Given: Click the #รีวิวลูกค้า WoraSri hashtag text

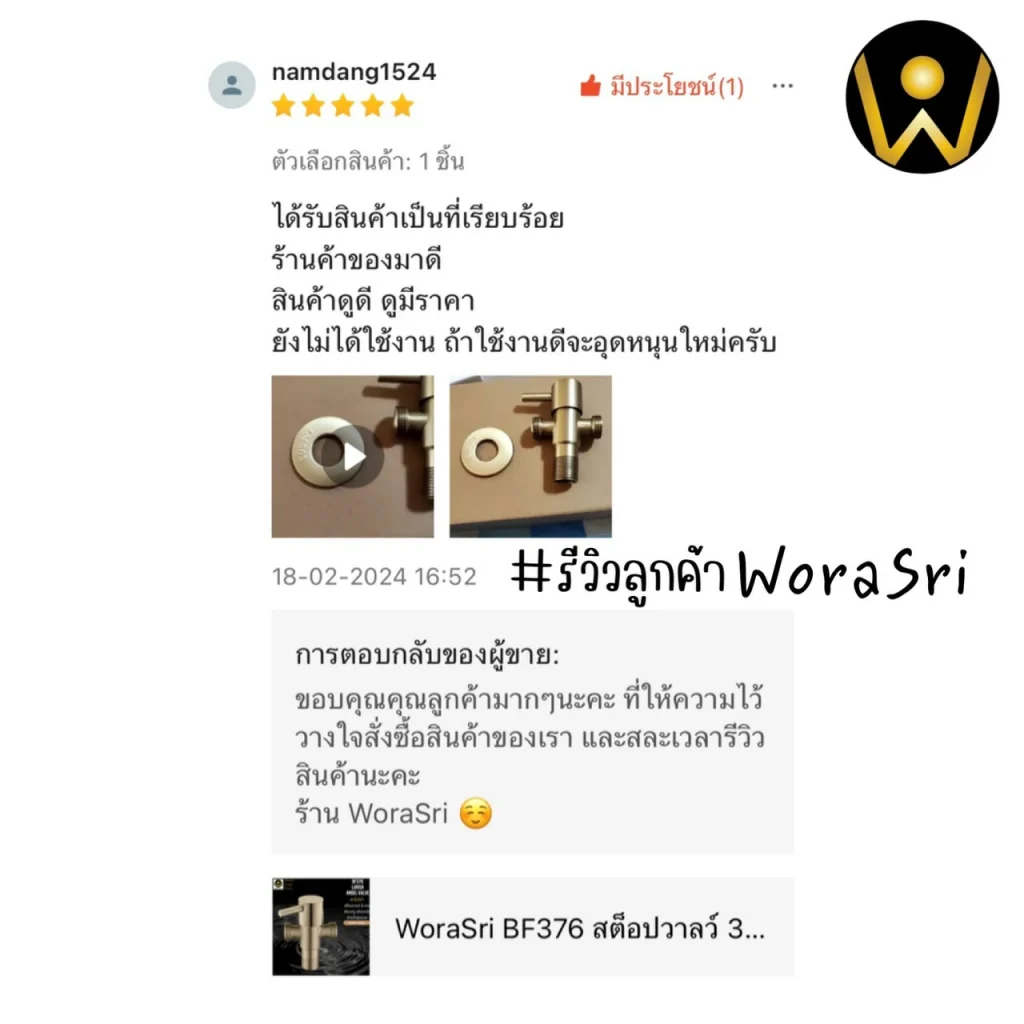Looking at the screenshot, I should (x=740, y=575).
